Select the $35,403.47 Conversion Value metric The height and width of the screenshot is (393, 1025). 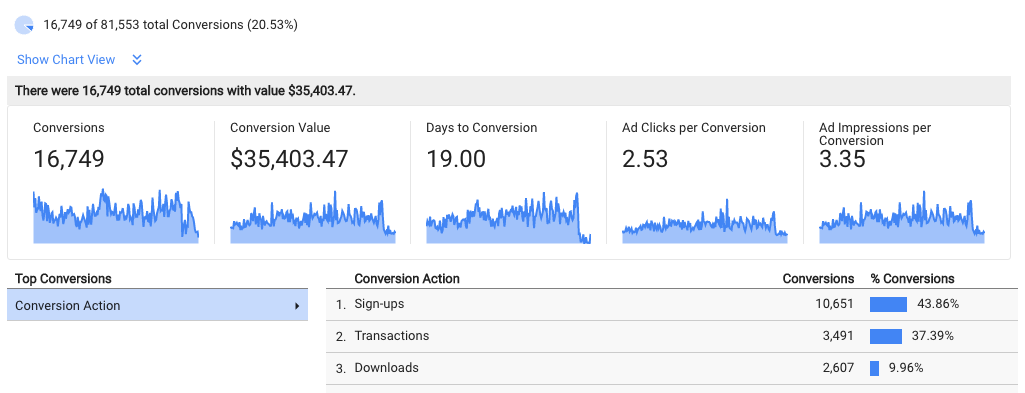pos(289,159)
